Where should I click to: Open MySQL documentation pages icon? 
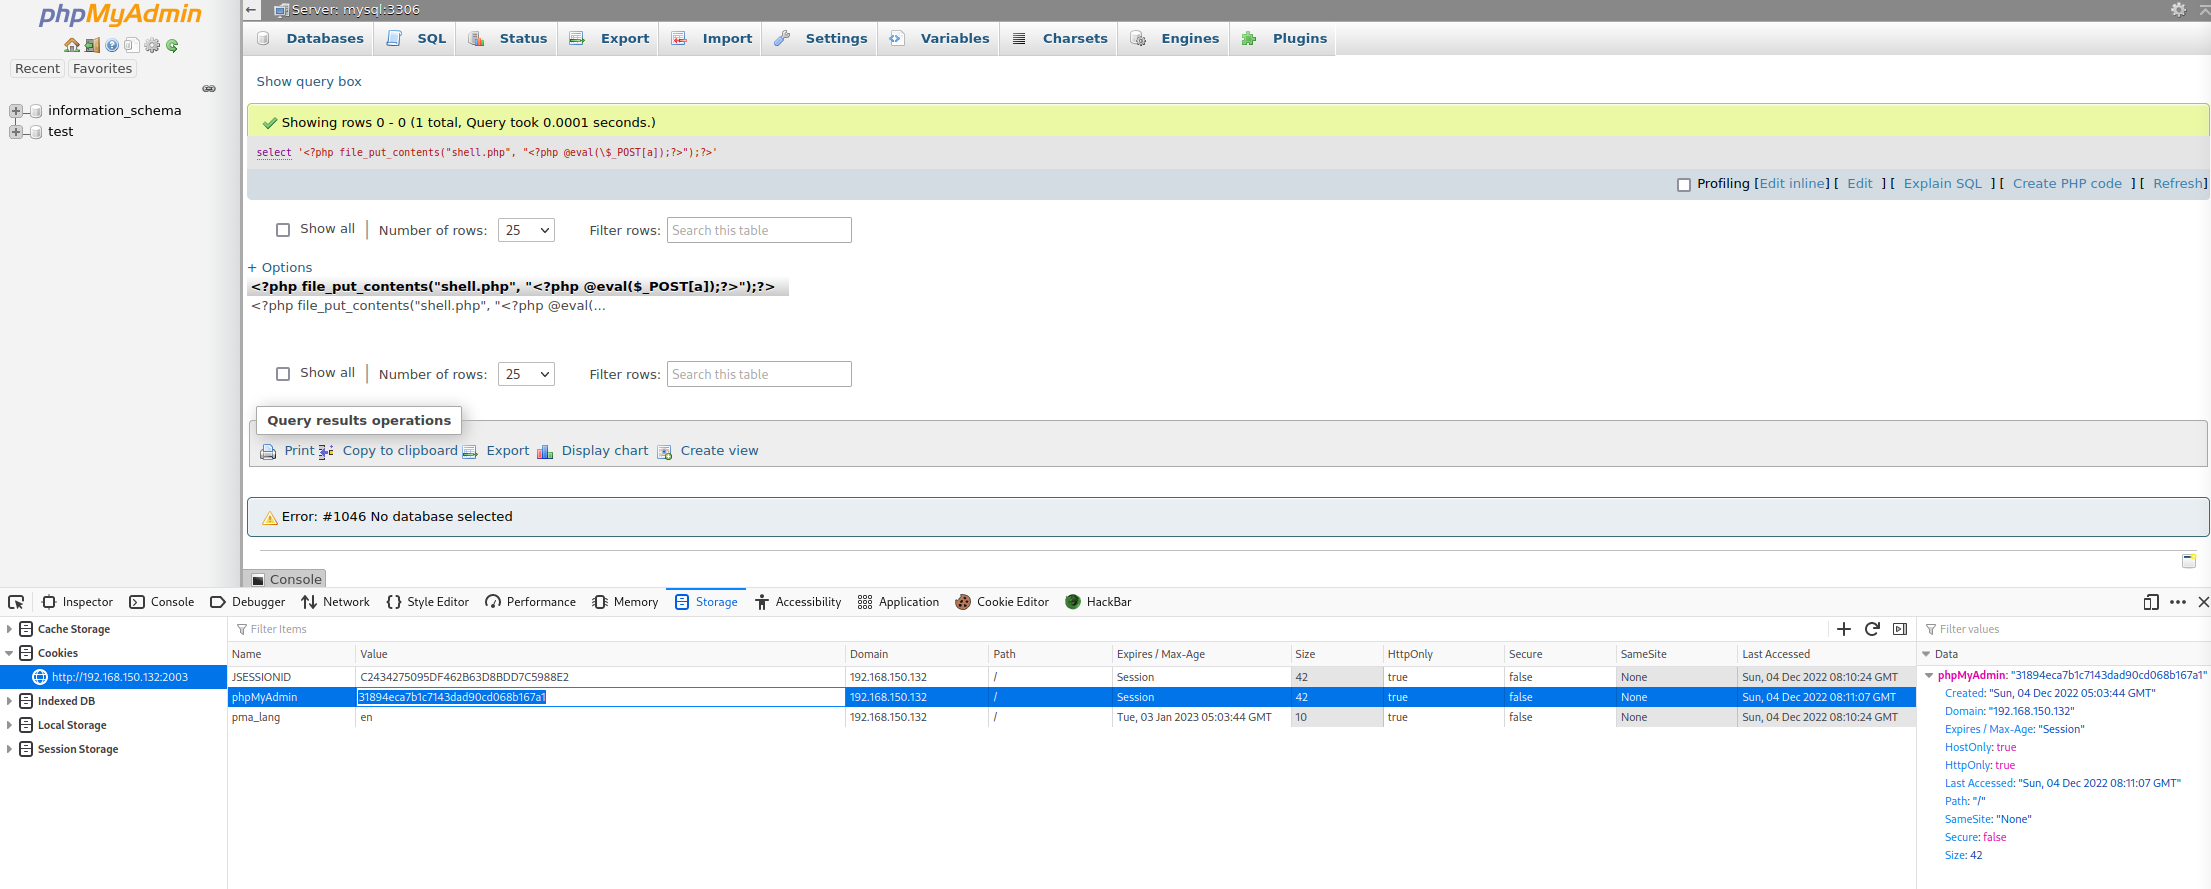click(131, 45)
